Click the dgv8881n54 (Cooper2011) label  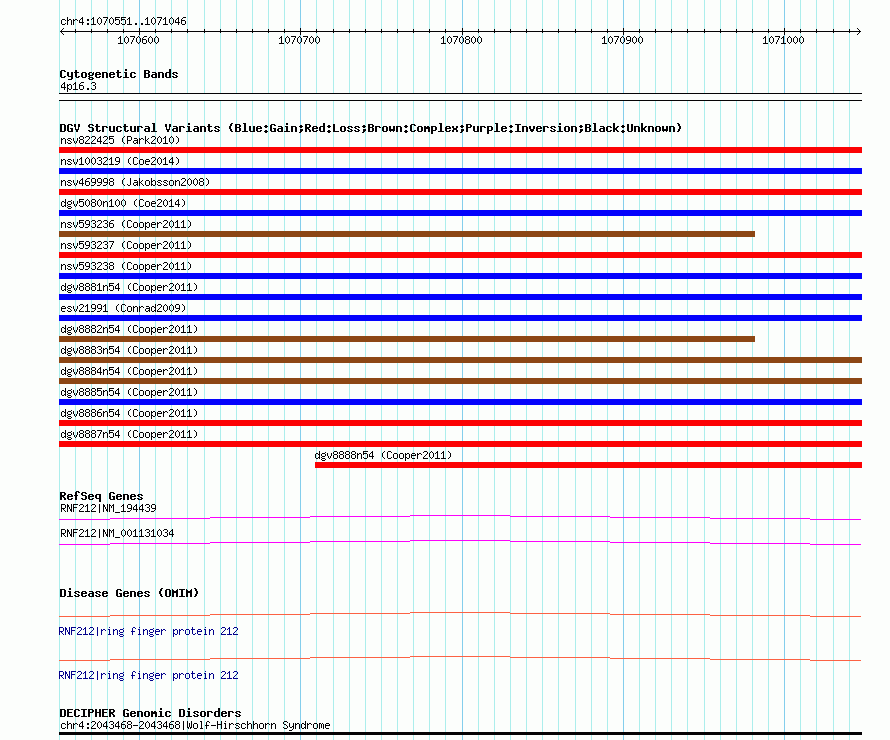coord(129,287)
